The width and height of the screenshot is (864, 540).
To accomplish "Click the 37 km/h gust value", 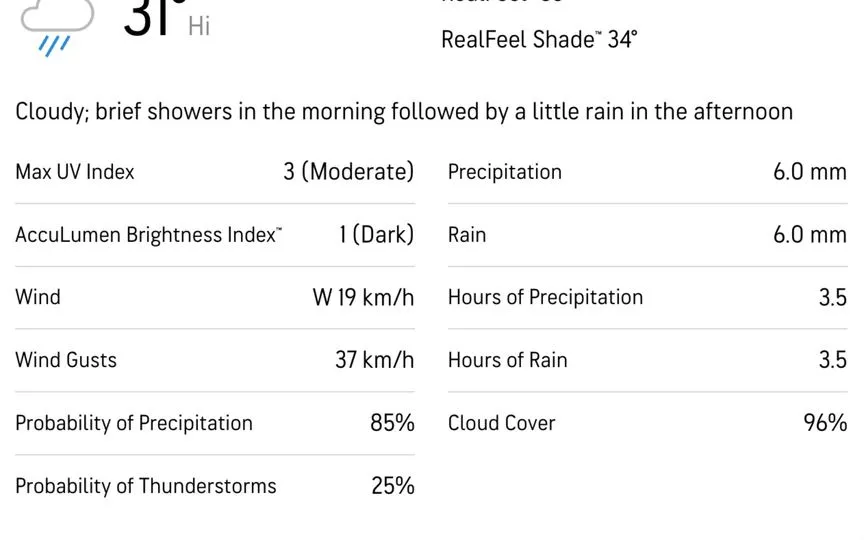I will [375, 360].
